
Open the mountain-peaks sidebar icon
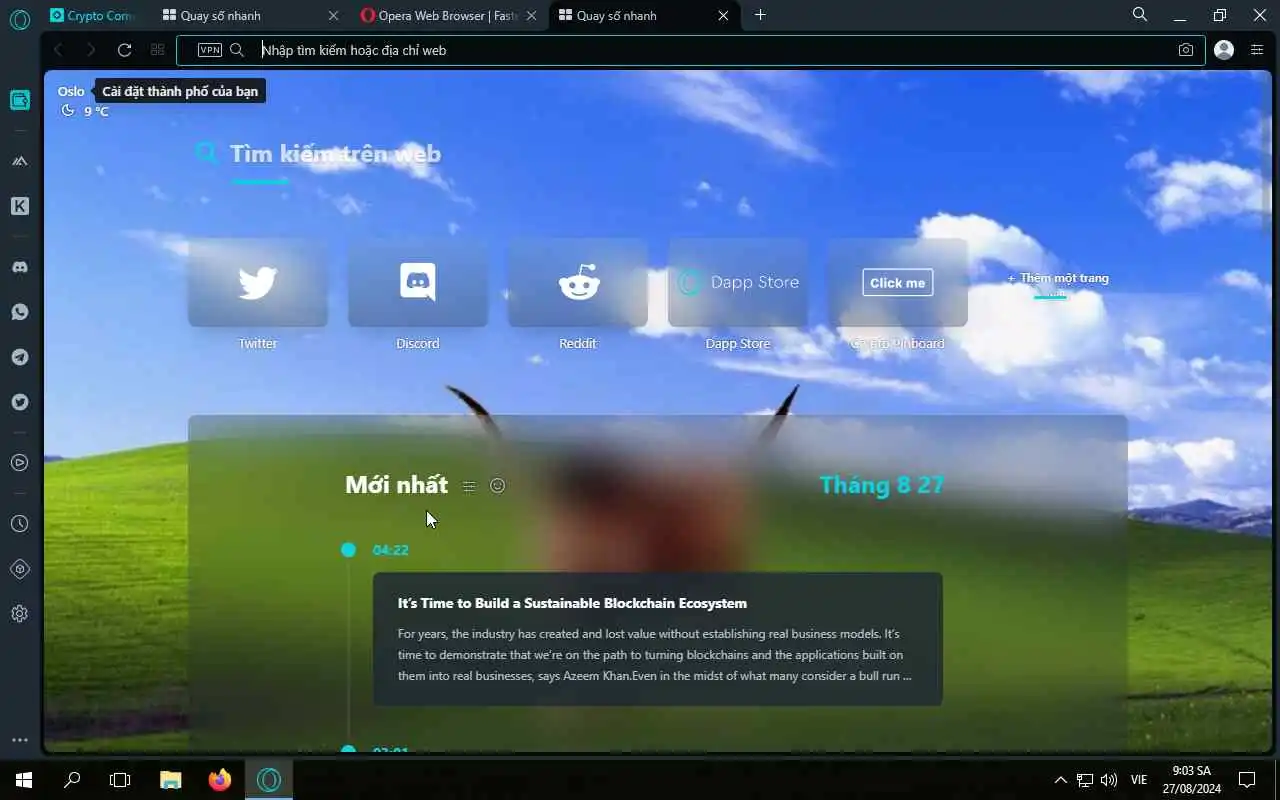coord(19,161)
